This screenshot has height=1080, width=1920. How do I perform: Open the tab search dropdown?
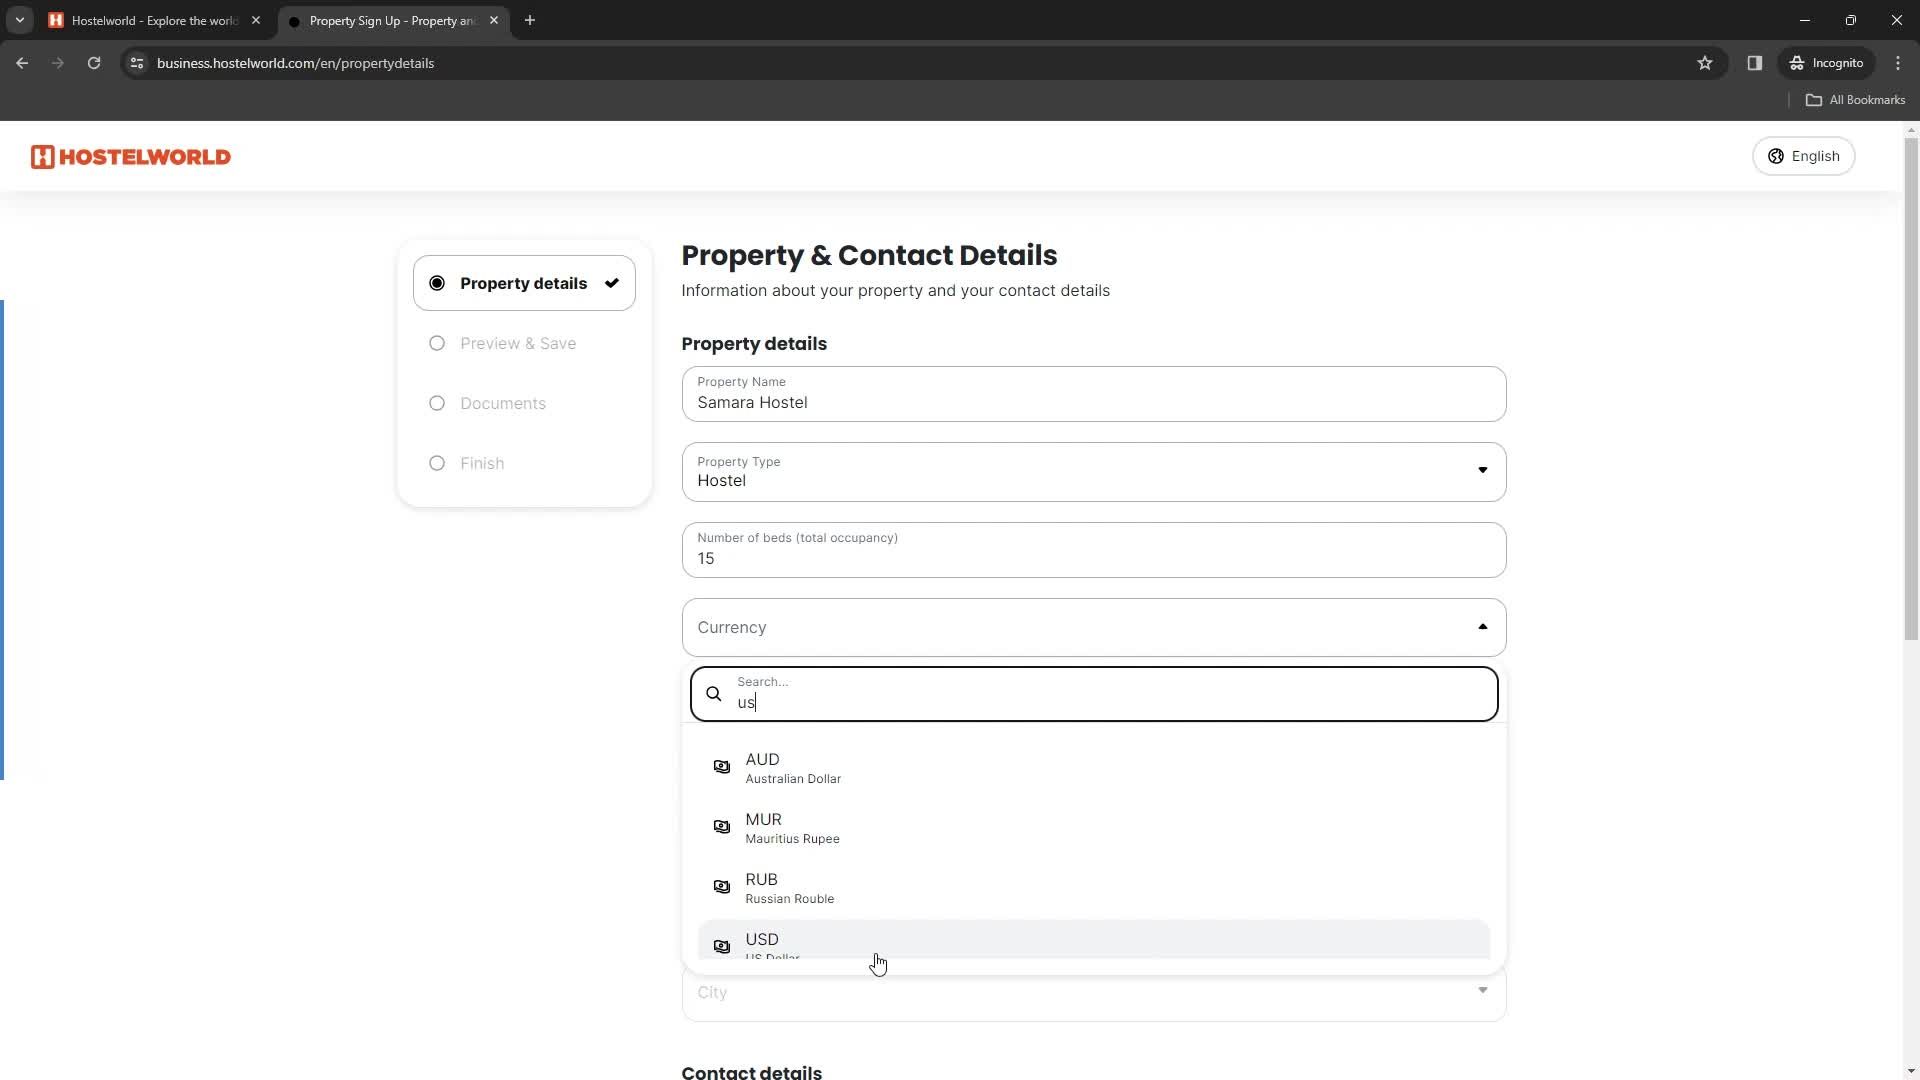click(x=20, y=20)
